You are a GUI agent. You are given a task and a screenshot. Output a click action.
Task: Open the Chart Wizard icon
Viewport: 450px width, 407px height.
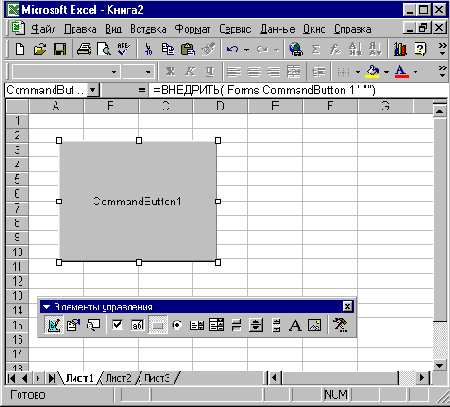400,49
